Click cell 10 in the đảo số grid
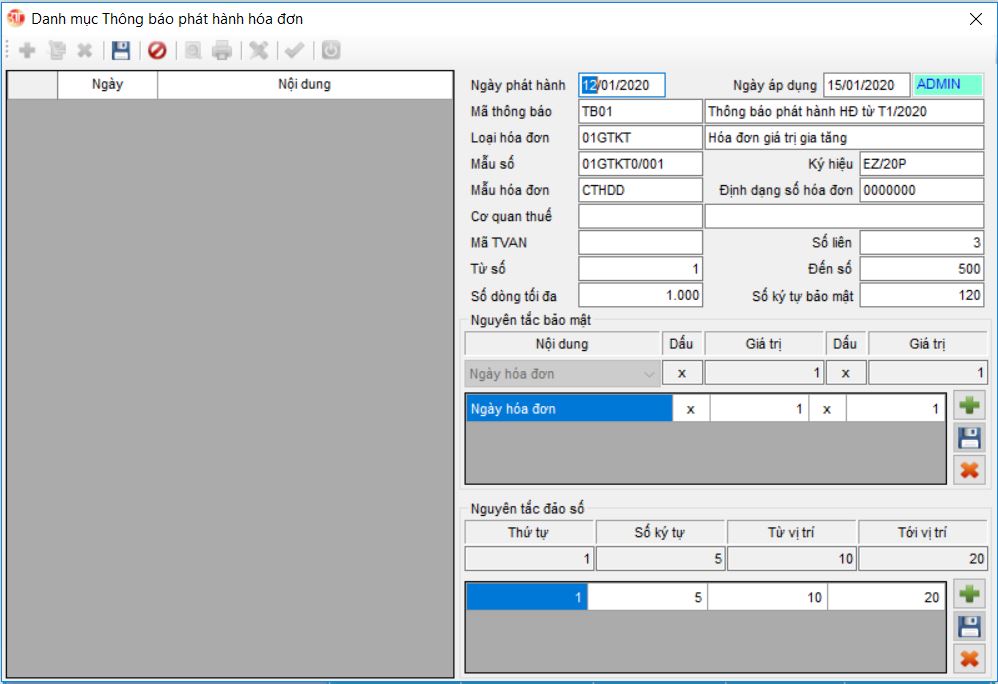The width and height of the screenshot is (998, 684). pos(768,597)
